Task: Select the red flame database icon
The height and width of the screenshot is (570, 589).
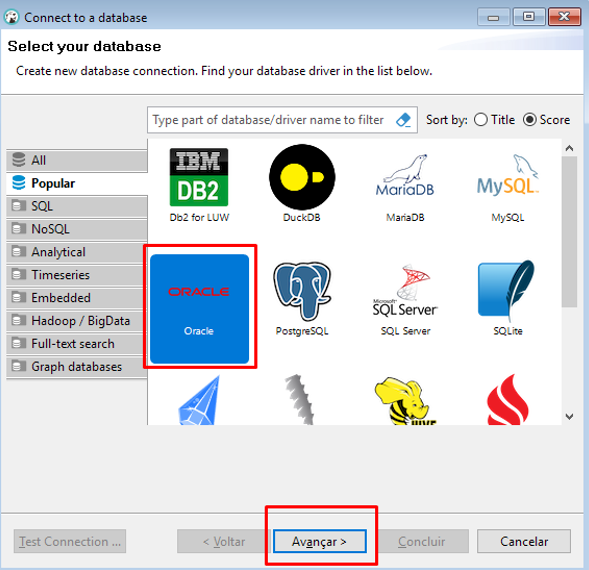Action: (x=508, y=400)
